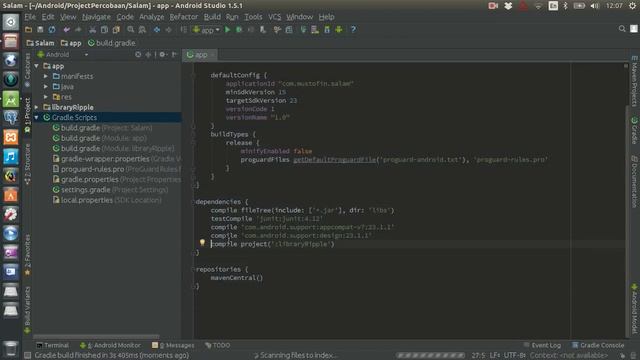This screenshot has width=640, height=360.
Task: Open the Event Log
Action: [542, 345]
